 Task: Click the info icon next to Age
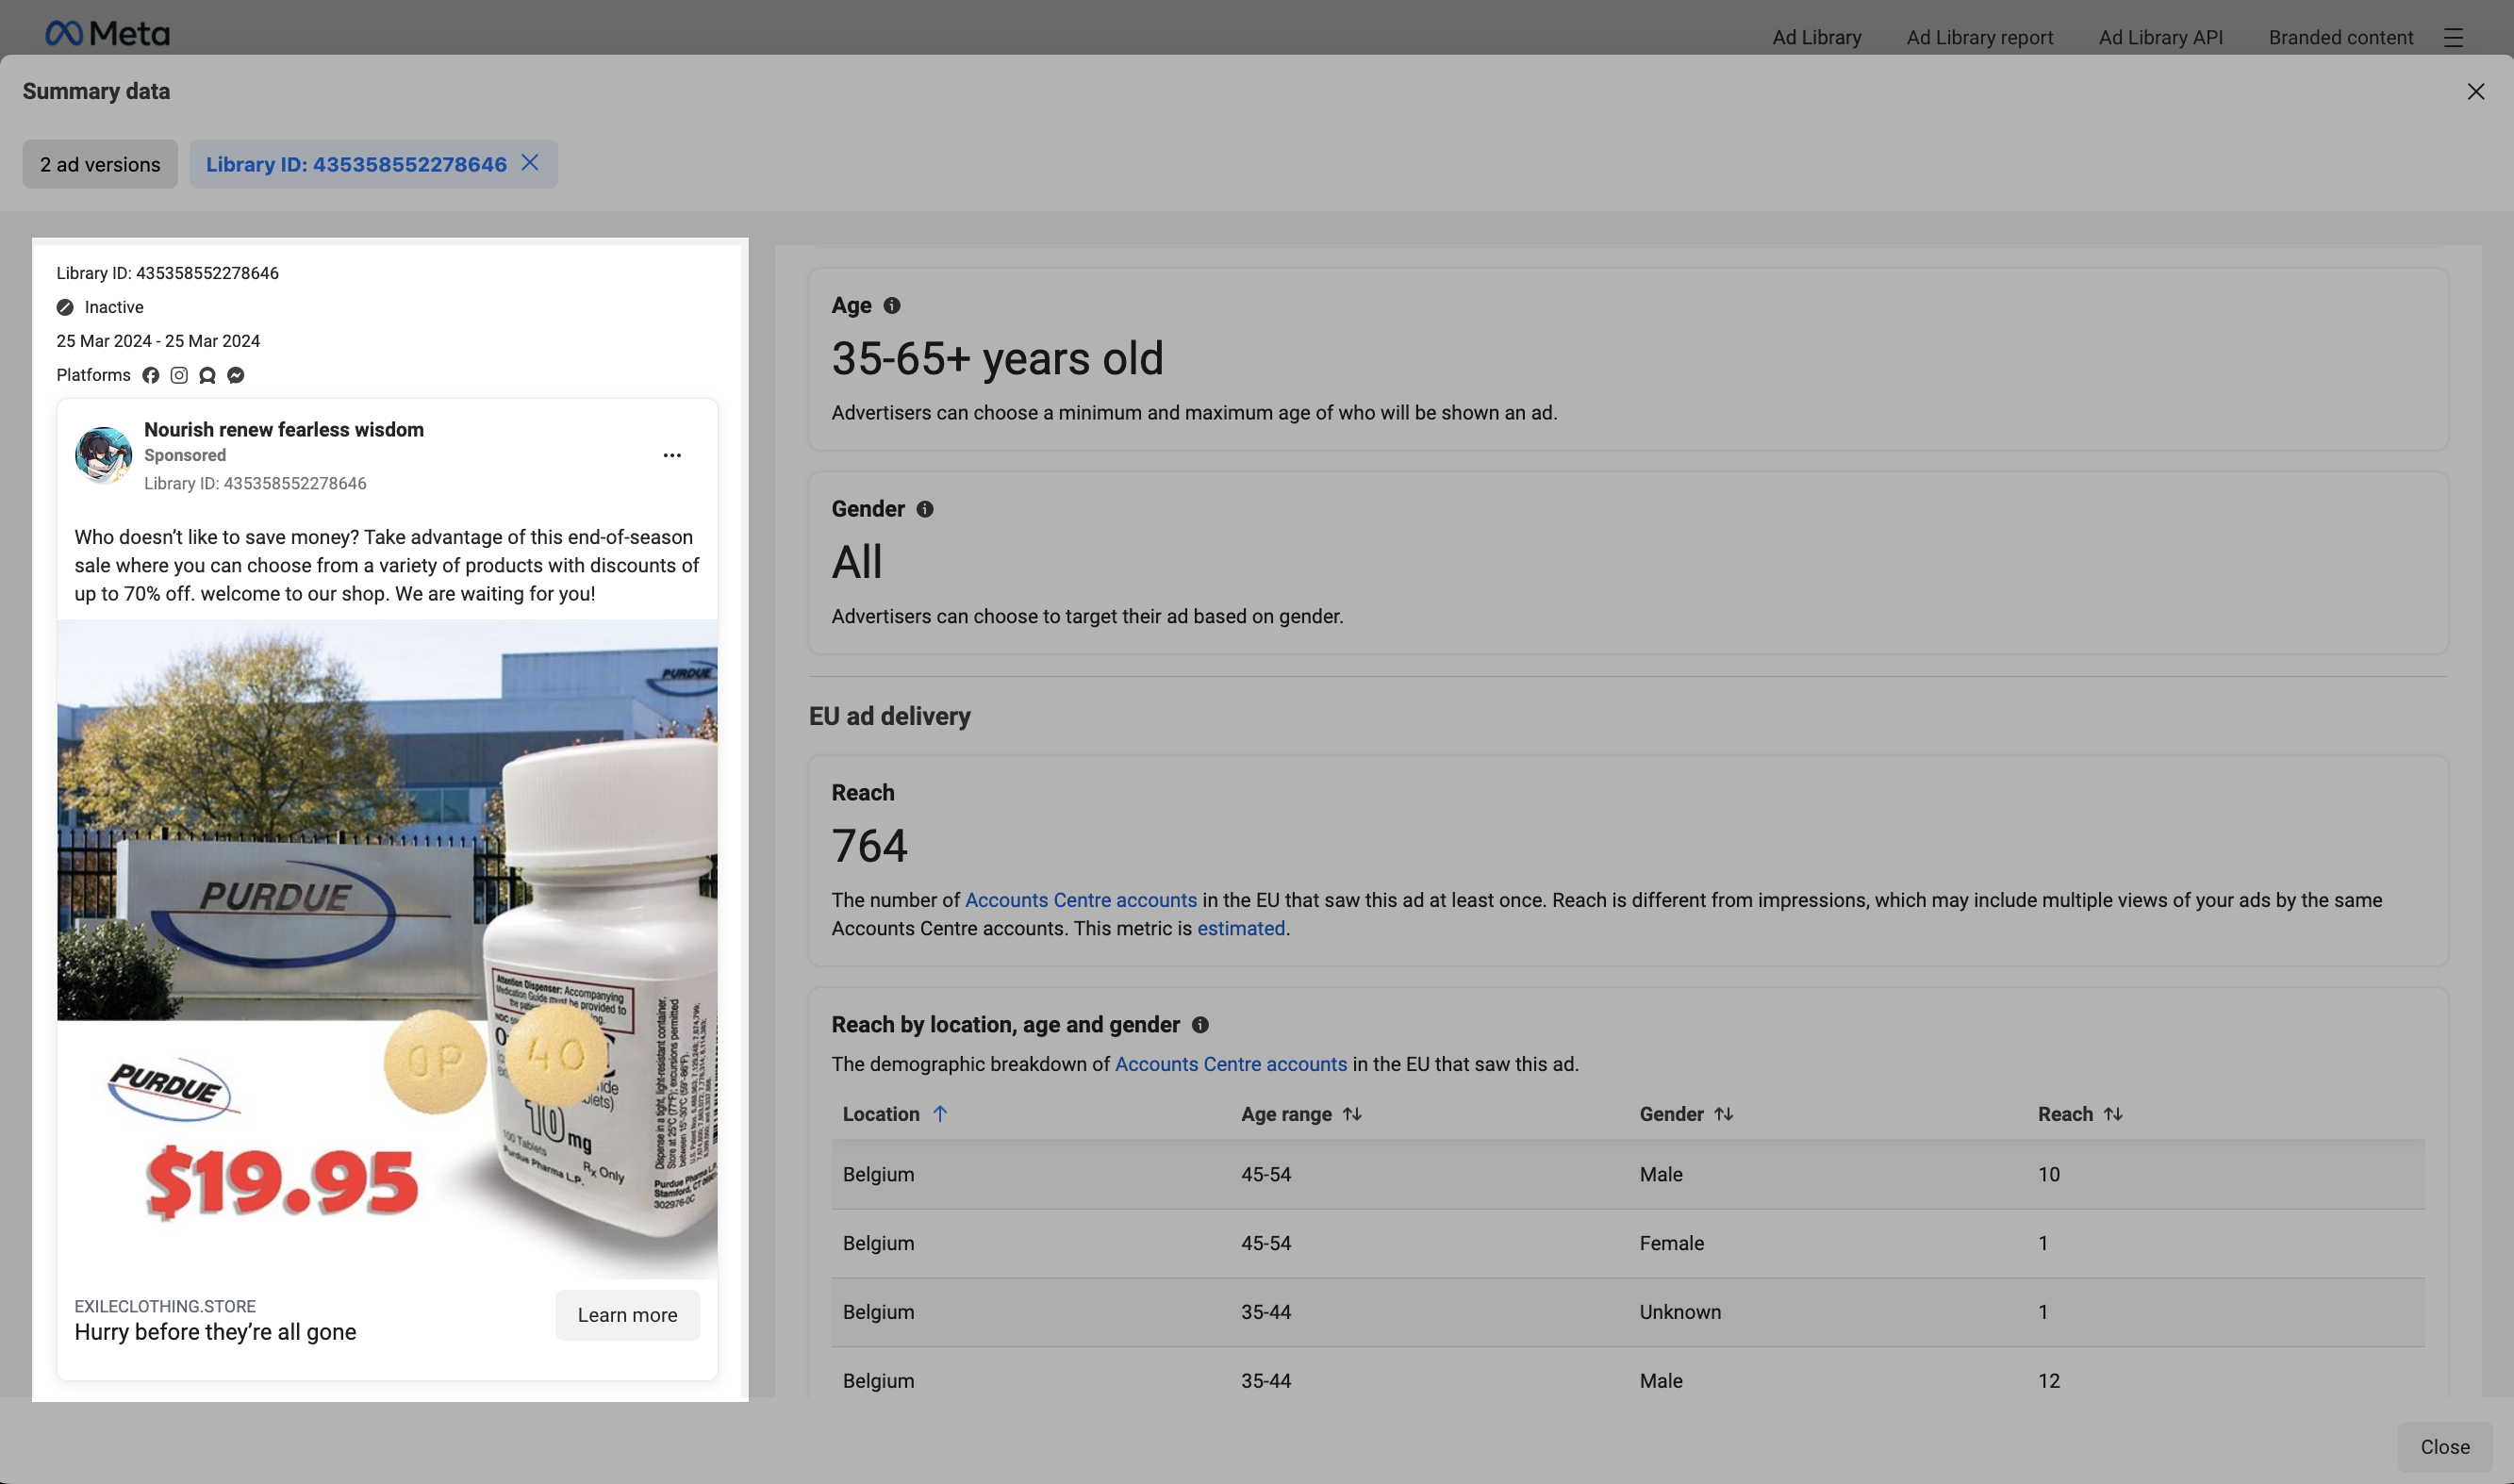(892, 306)
